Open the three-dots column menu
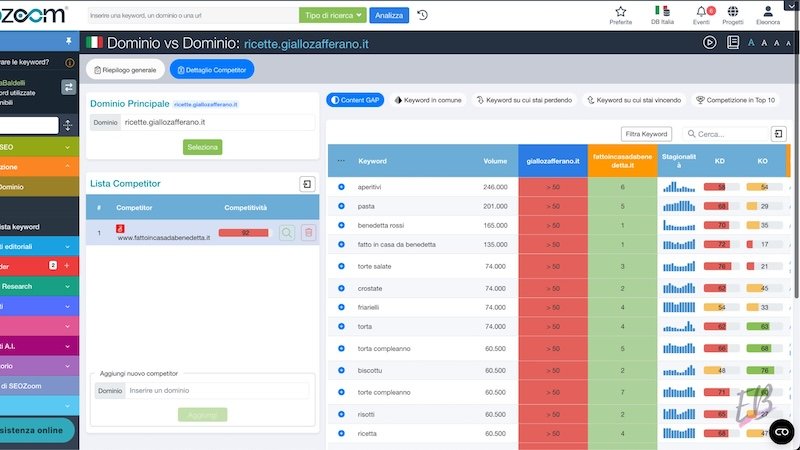800x450 pixels. [x=341, y=161]
